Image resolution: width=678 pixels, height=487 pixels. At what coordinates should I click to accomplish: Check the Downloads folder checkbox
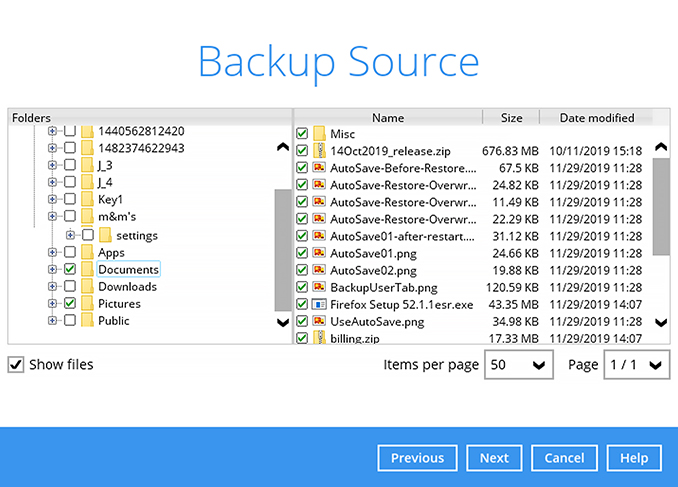[x=70, y=286]
